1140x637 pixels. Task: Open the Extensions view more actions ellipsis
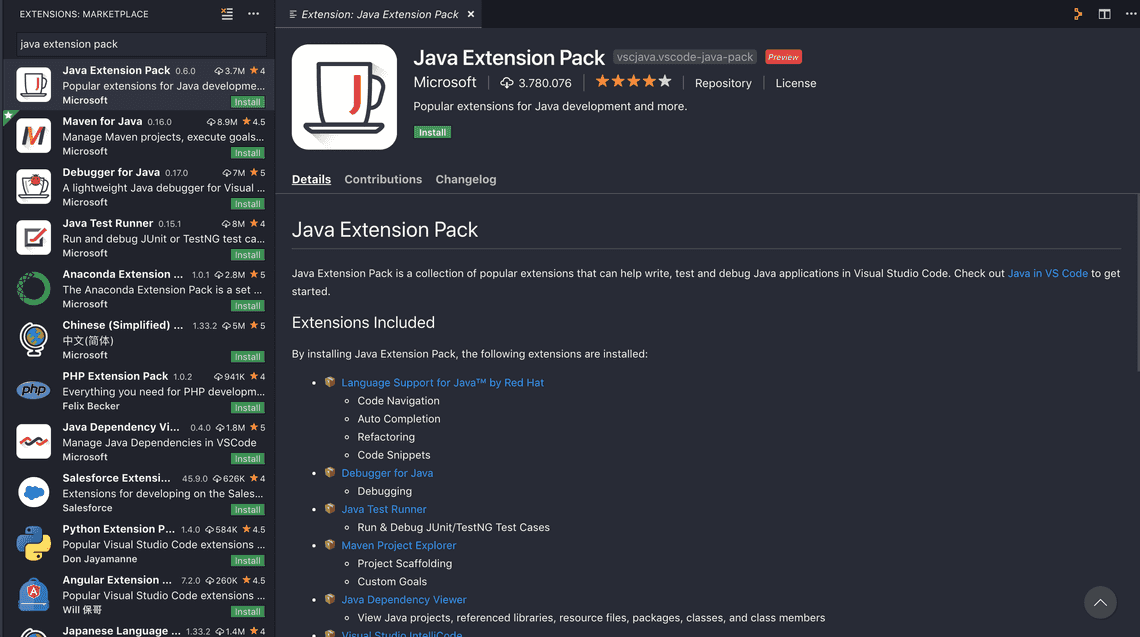click(253, 14)
